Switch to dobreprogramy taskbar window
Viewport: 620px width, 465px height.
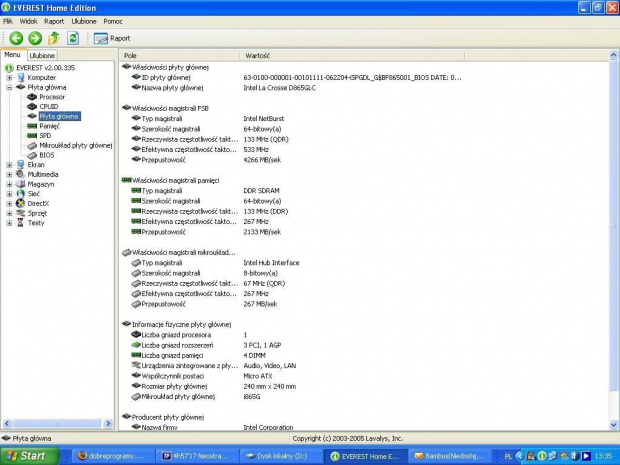(115, 456)
